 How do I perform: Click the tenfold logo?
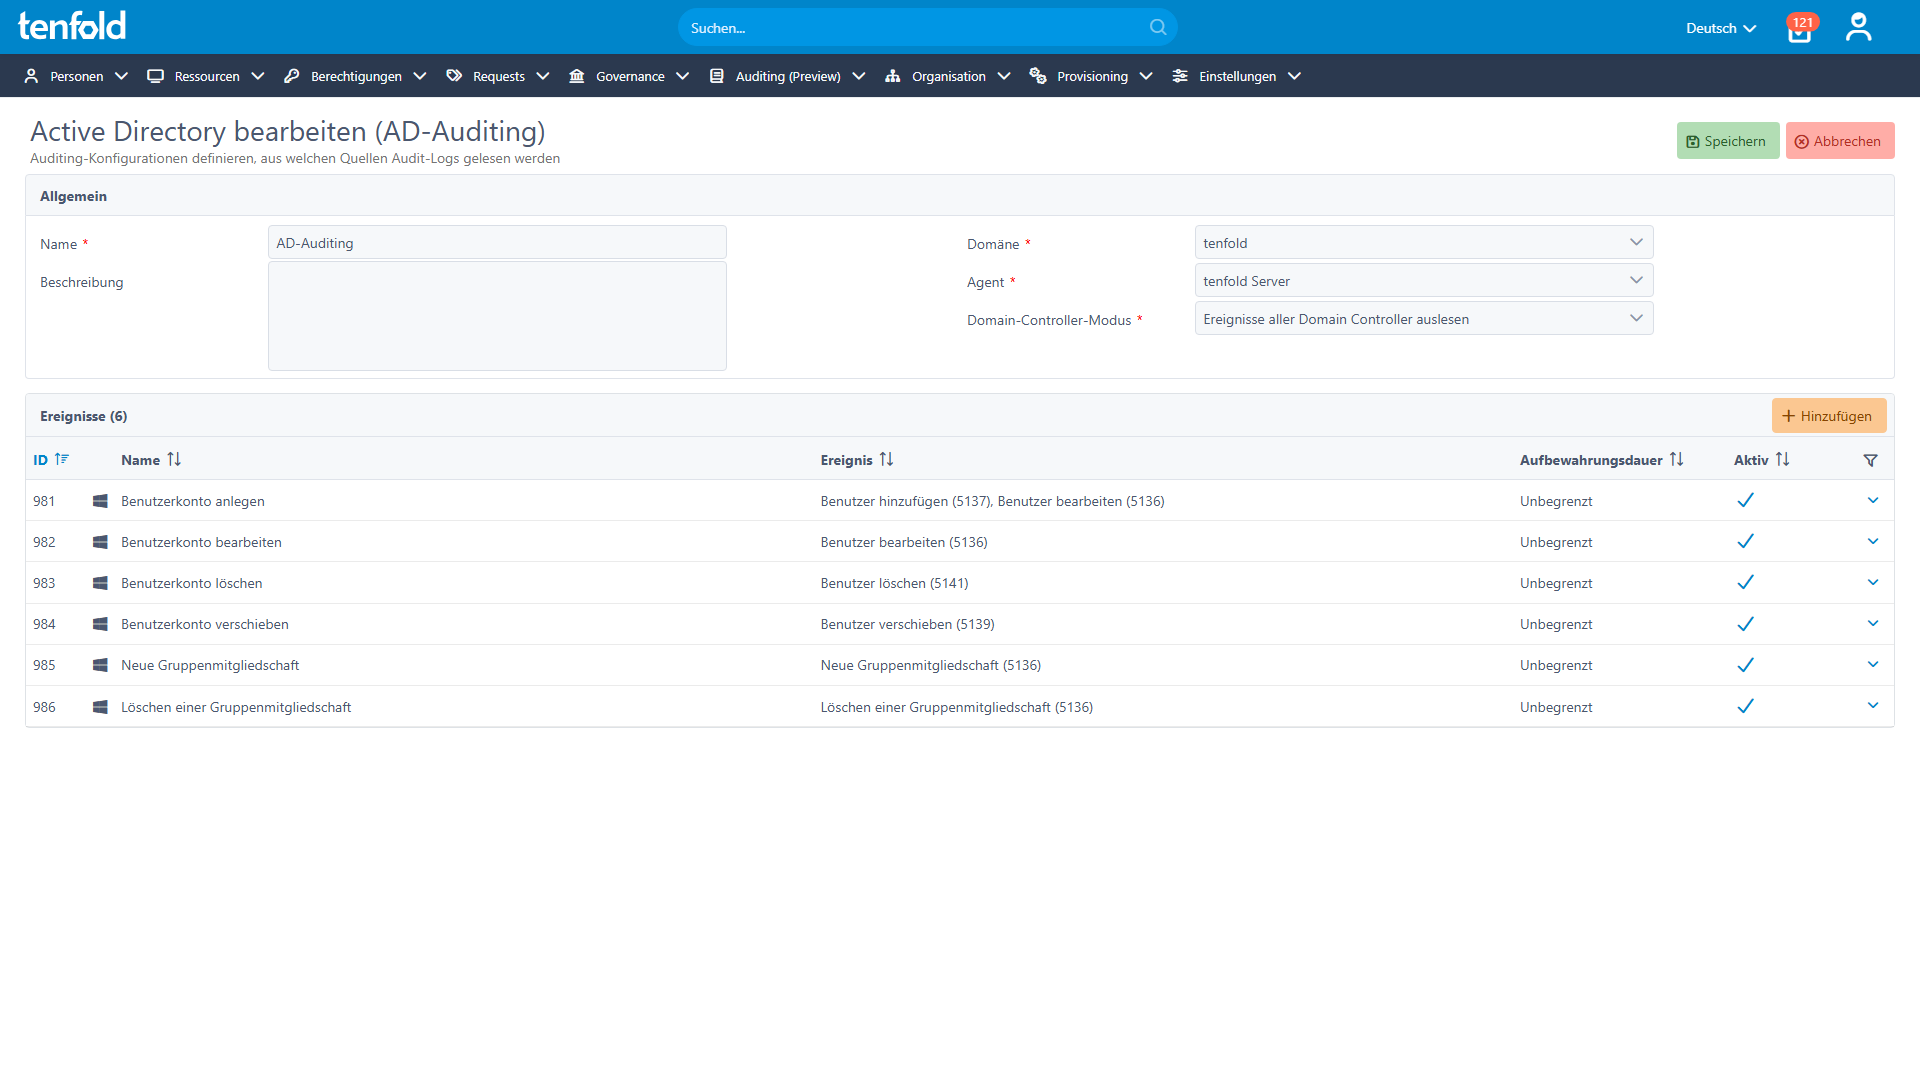coord(70,26)
